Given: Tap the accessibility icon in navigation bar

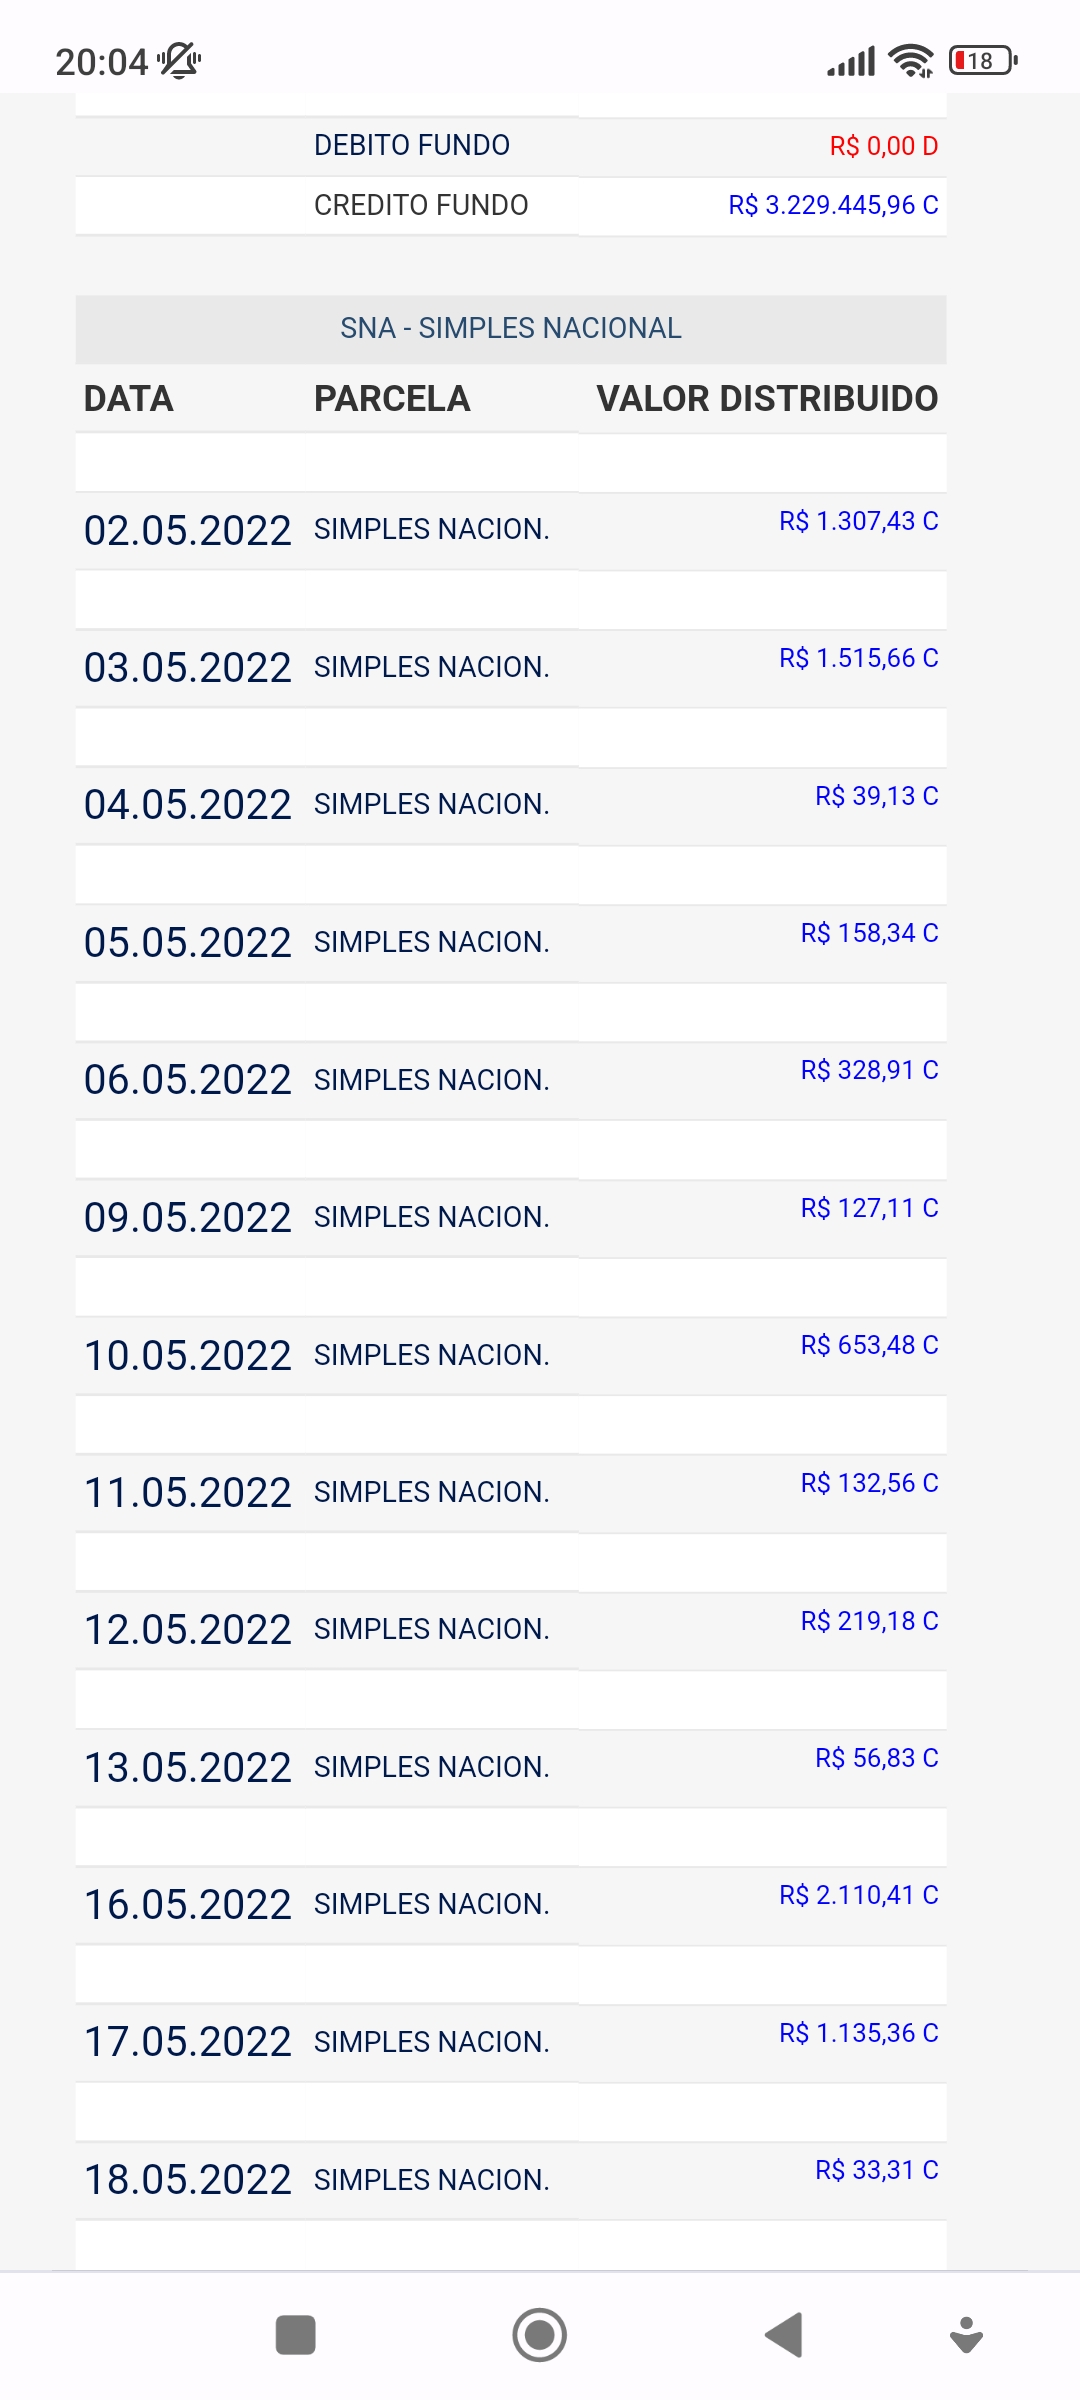Looking at the screenshot, I should [966, 2336].
